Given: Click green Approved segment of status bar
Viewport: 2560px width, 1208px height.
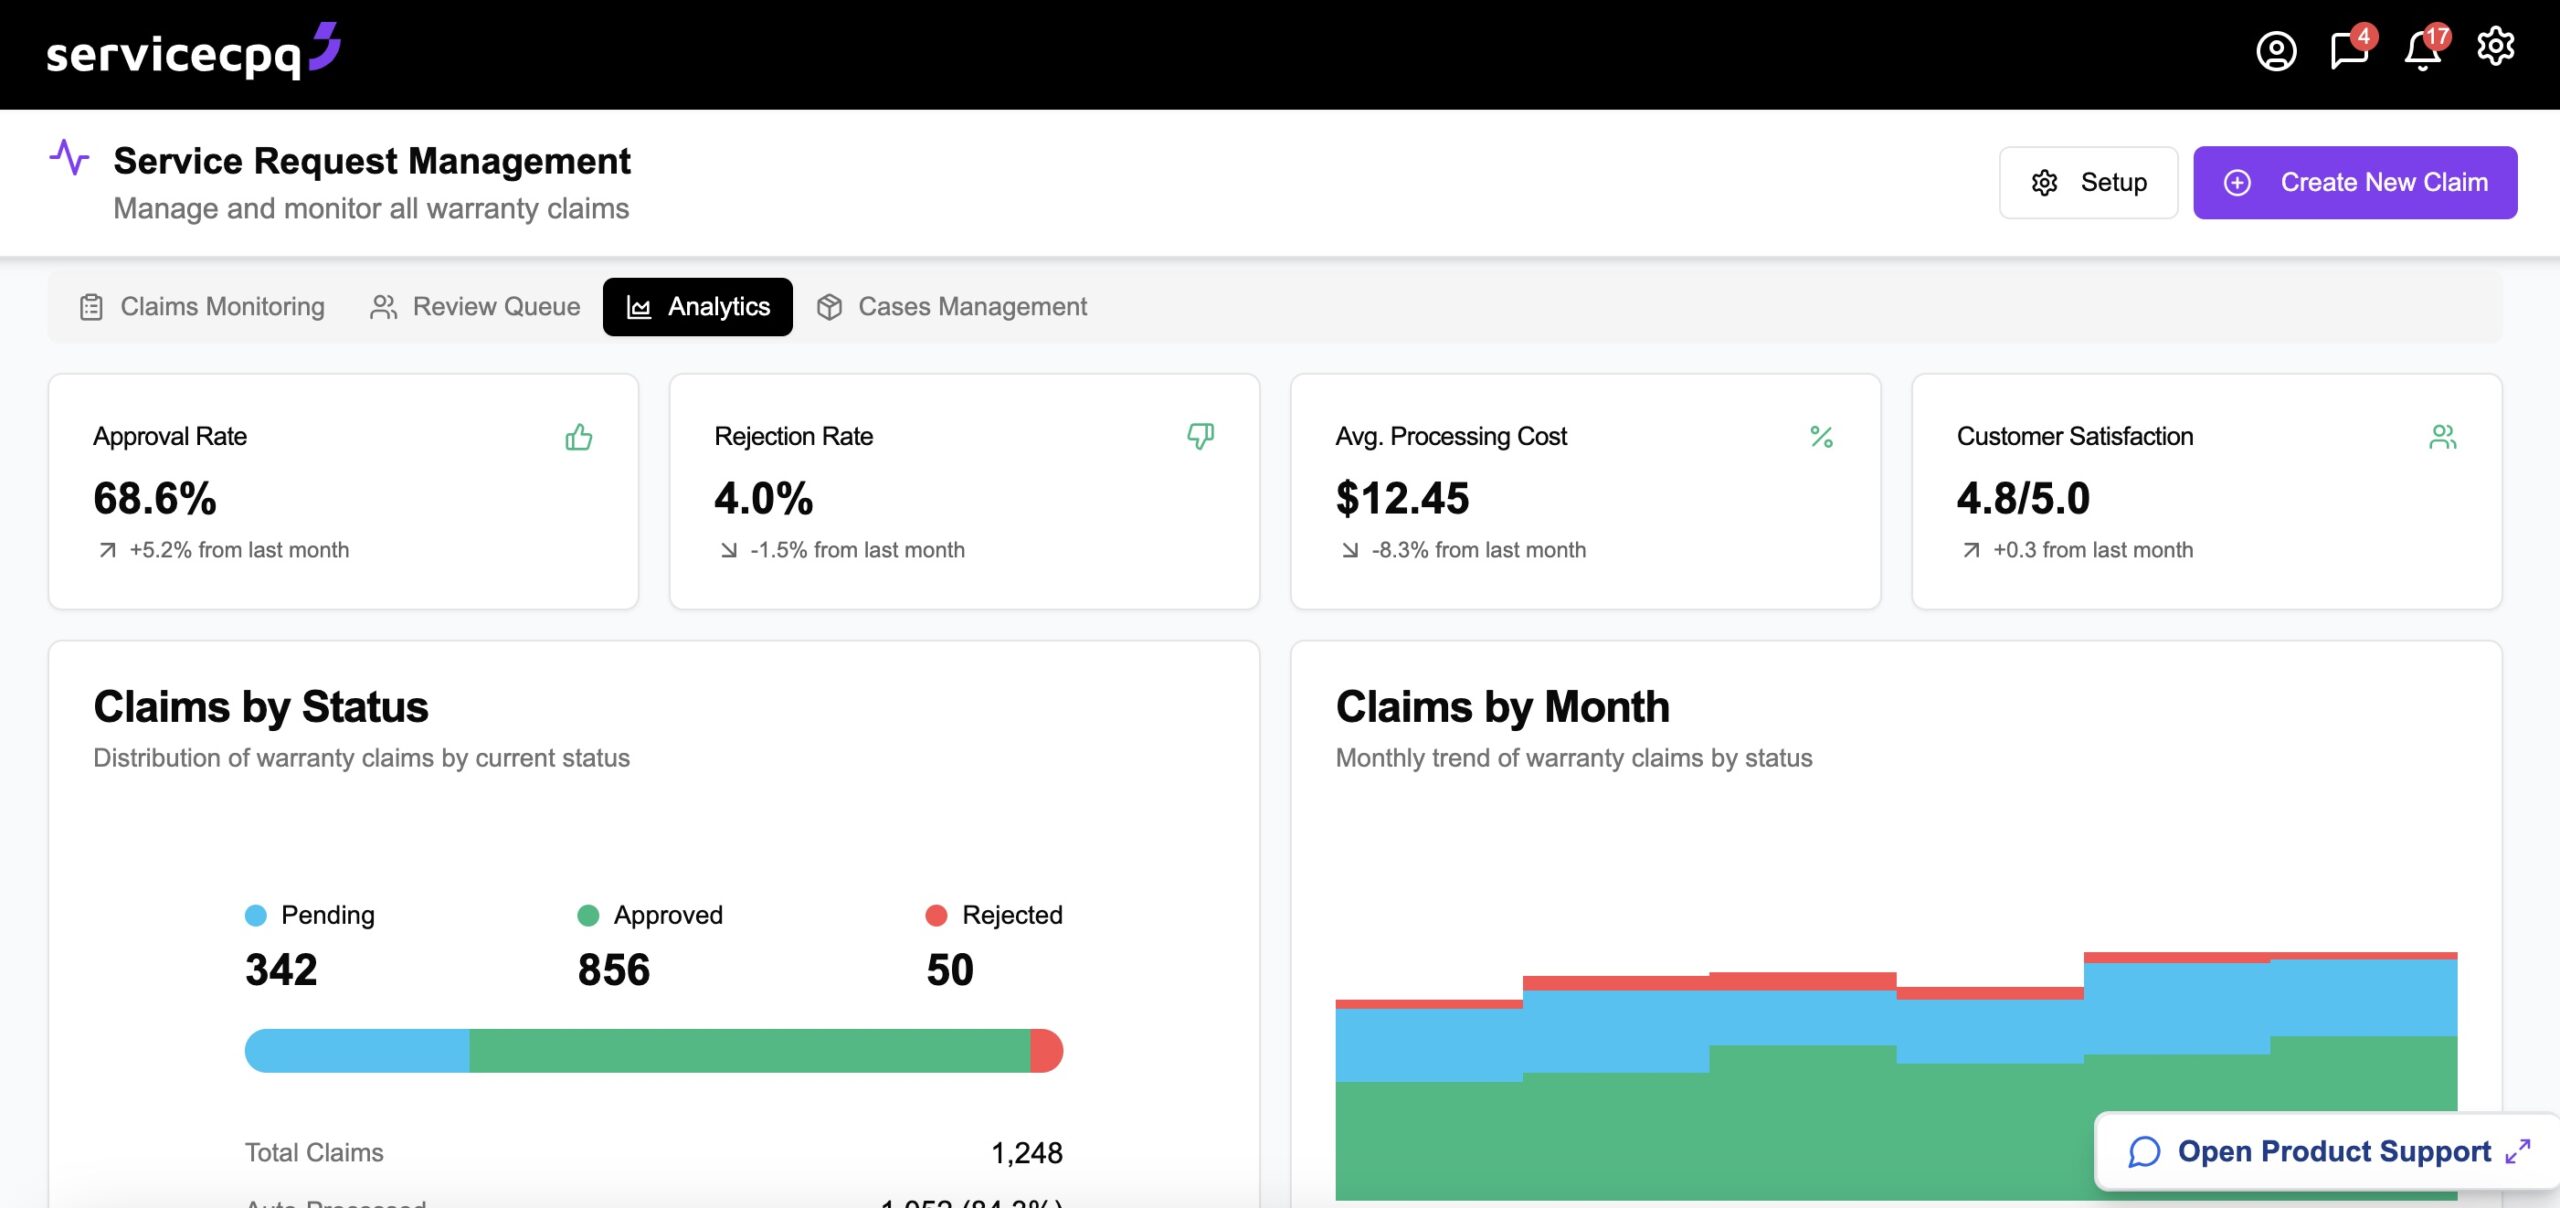Looking at the screenshot, I should (x=750, y=1051).
